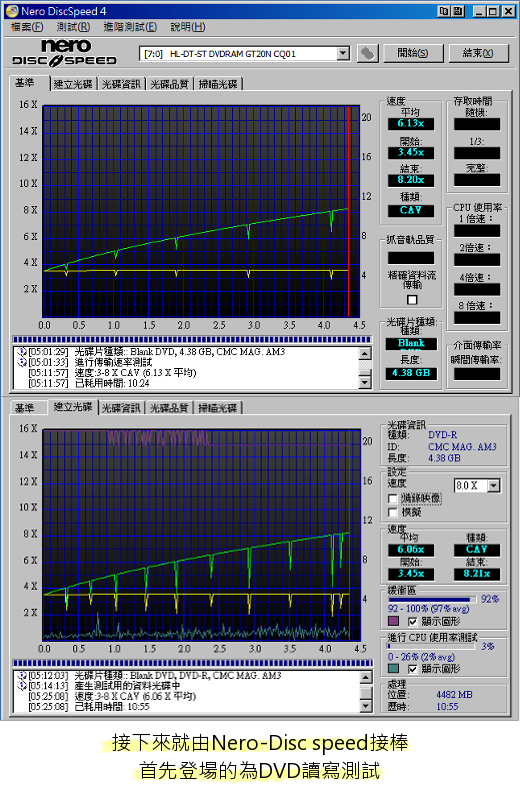Click the DVD-R disc type text
520x800 pixels.
[442, 435]
